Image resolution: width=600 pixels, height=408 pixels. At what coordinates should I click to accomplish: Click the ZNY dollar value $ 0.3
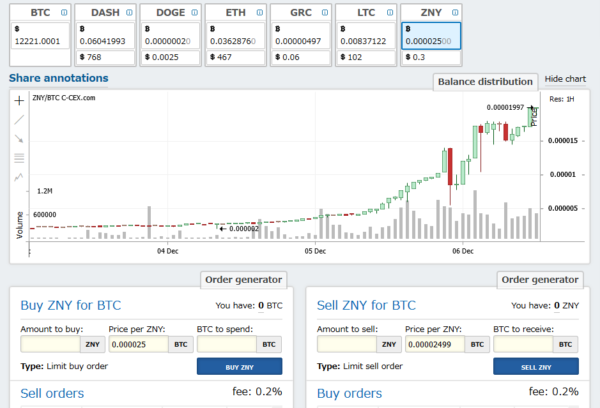431,57
